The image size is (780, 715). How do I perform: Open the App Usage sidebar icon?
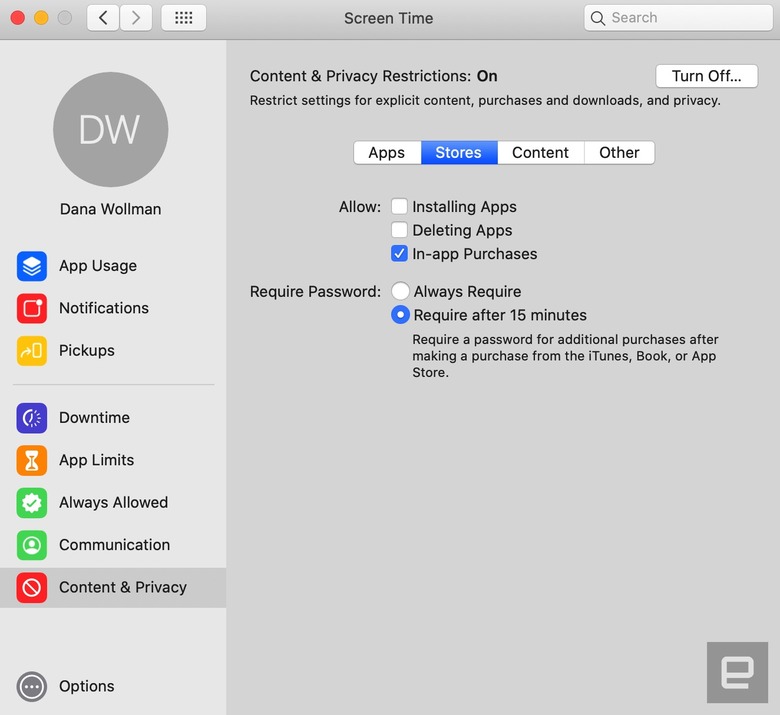[x=32, y=266]
